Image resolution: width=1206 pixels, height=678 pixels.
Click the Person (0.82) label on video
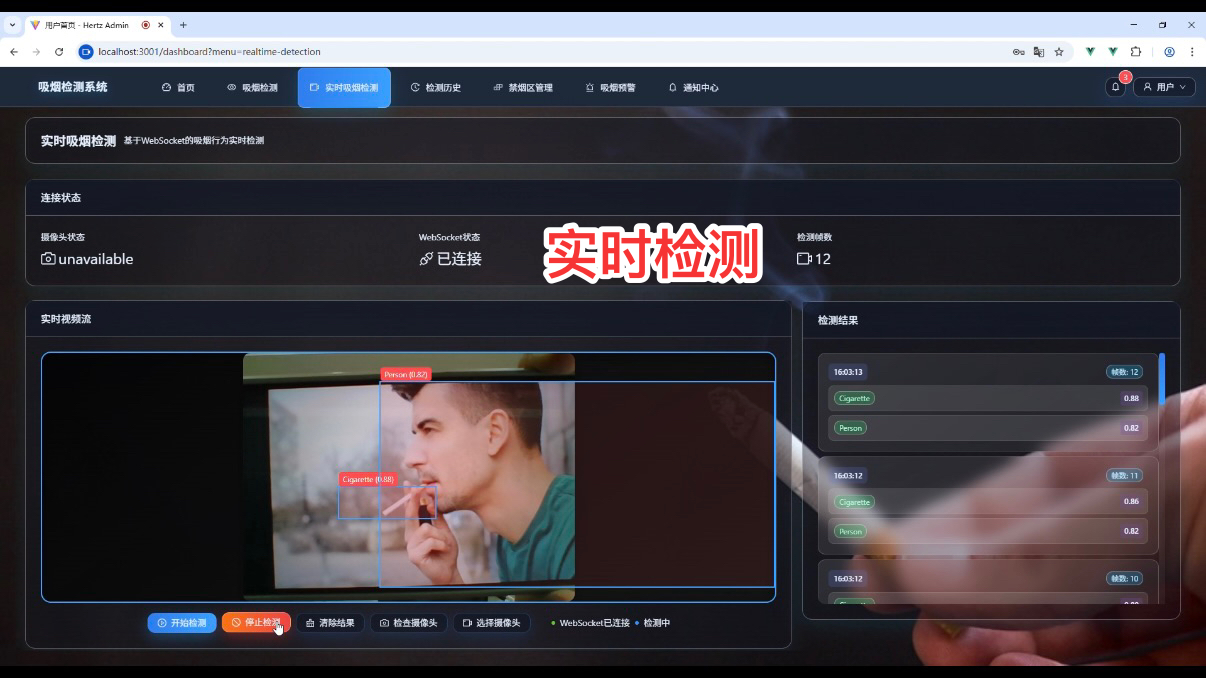click(x=406, y=375)
